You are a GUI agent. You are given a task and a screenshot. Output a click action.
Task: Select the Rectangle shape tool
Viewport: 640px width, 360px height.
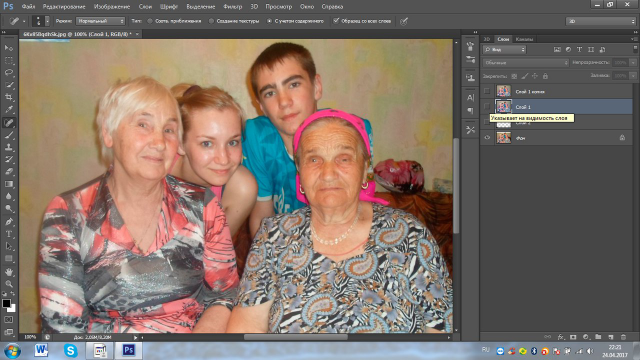click(x=9, y=258)
